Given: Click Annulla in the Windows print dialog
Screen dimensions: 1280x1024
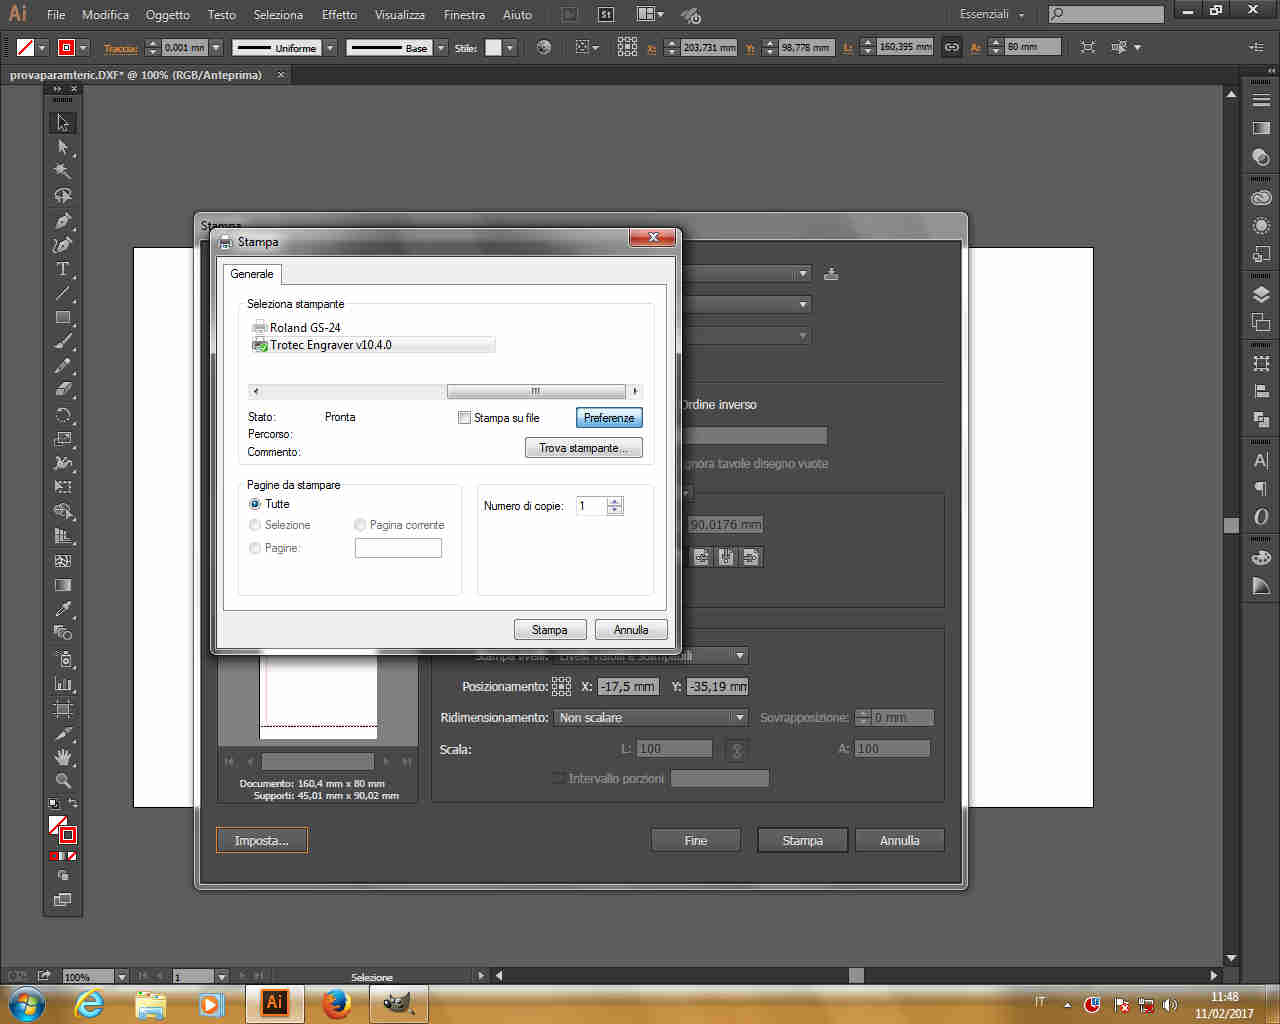Looking at the screenshot, I should [631, 630].
